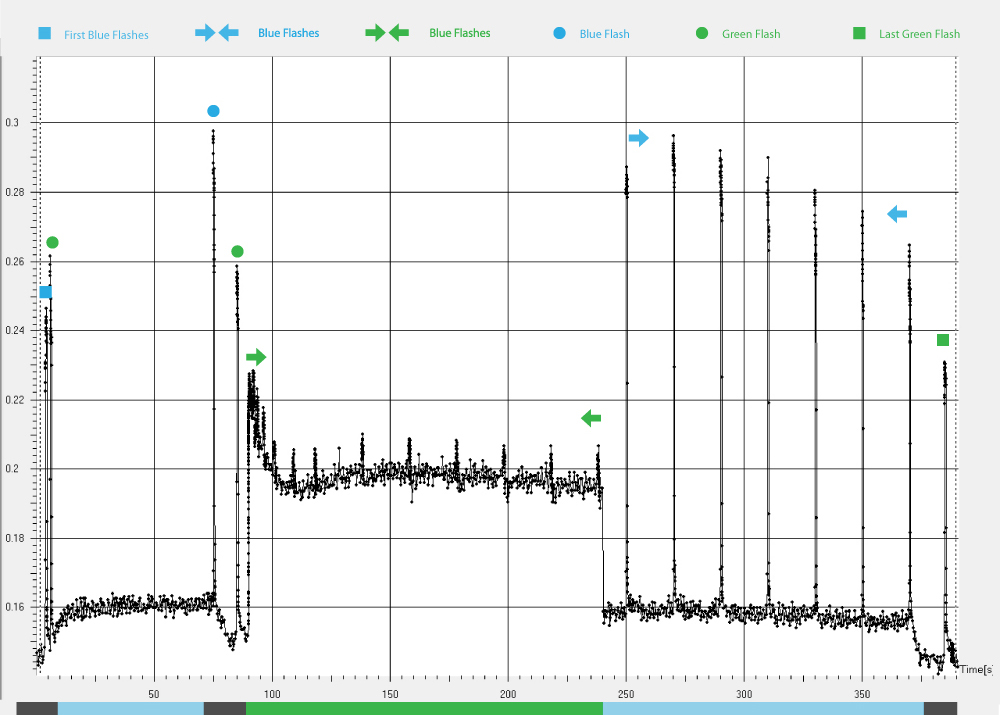Click the long light-blue segment on the right of the timeline bar
The height and width of the screenshot is (715, 1000).
(x=763, y=708)
